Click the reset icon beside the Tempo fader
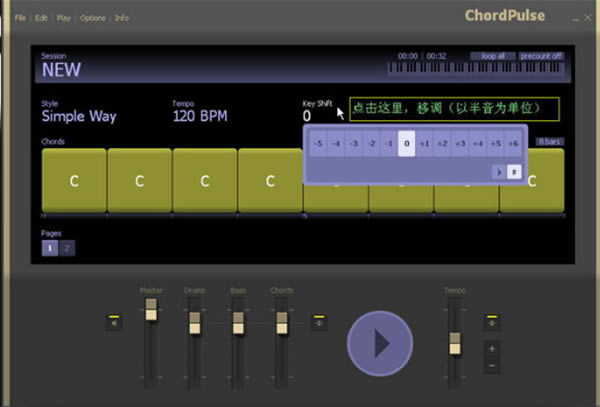Screen dimensions: 600x407 coord(491,322)
